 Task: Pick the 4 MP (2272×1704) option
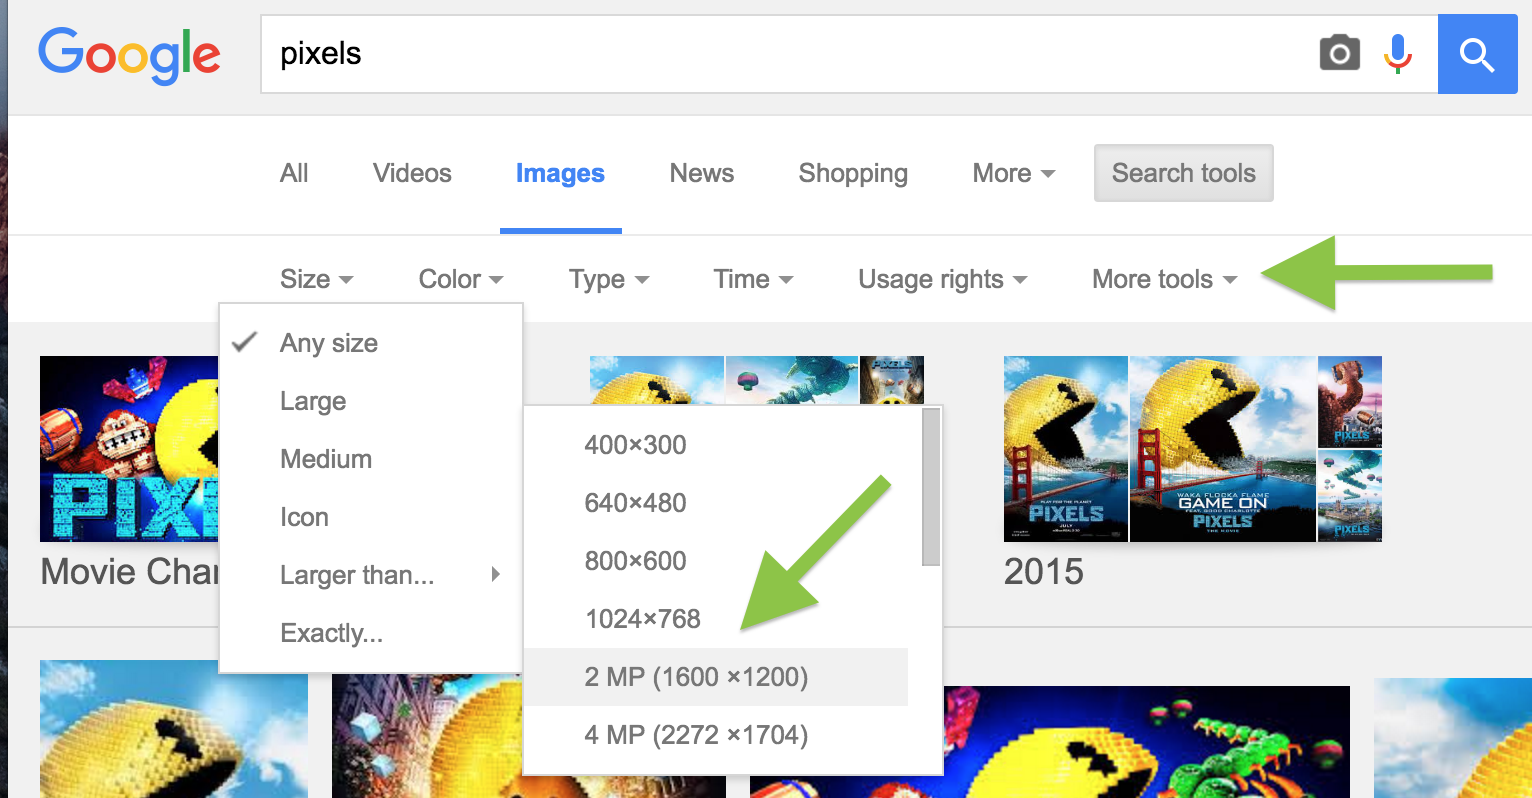(x=716, y=735)
